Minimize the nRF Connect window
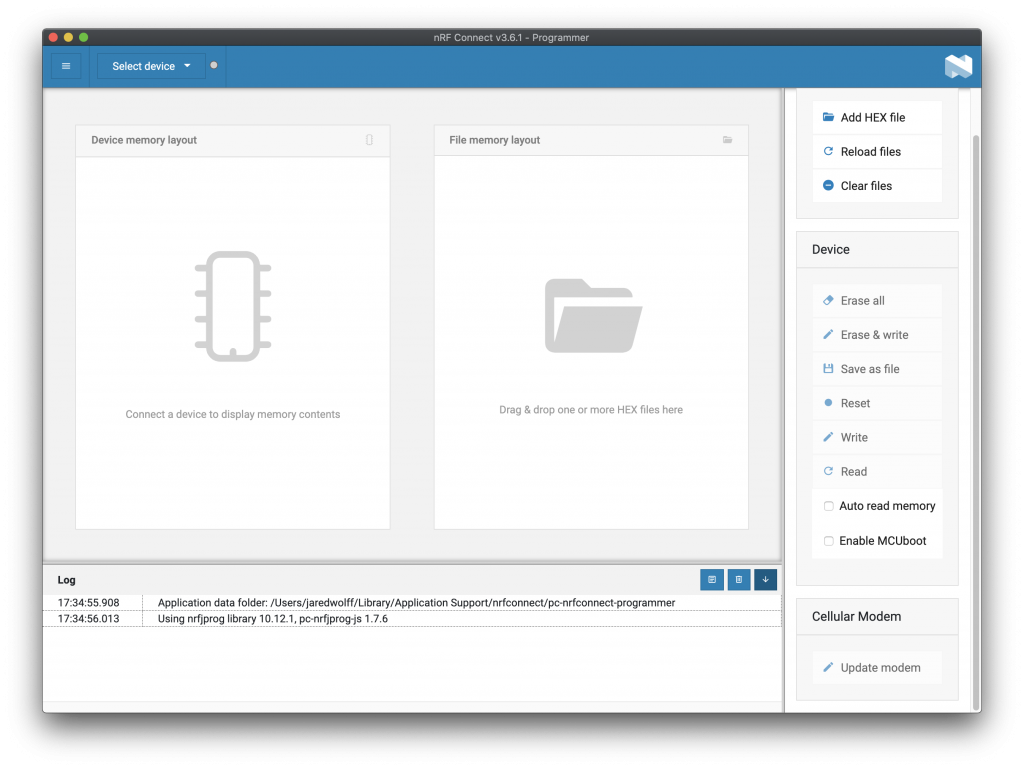 pyautogui.click(x=69, y=37)
